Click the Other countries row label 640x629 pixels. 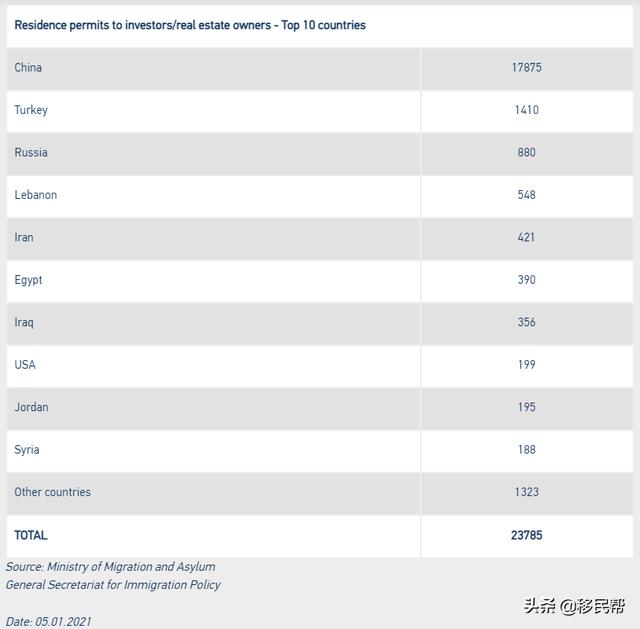point(52,492)
